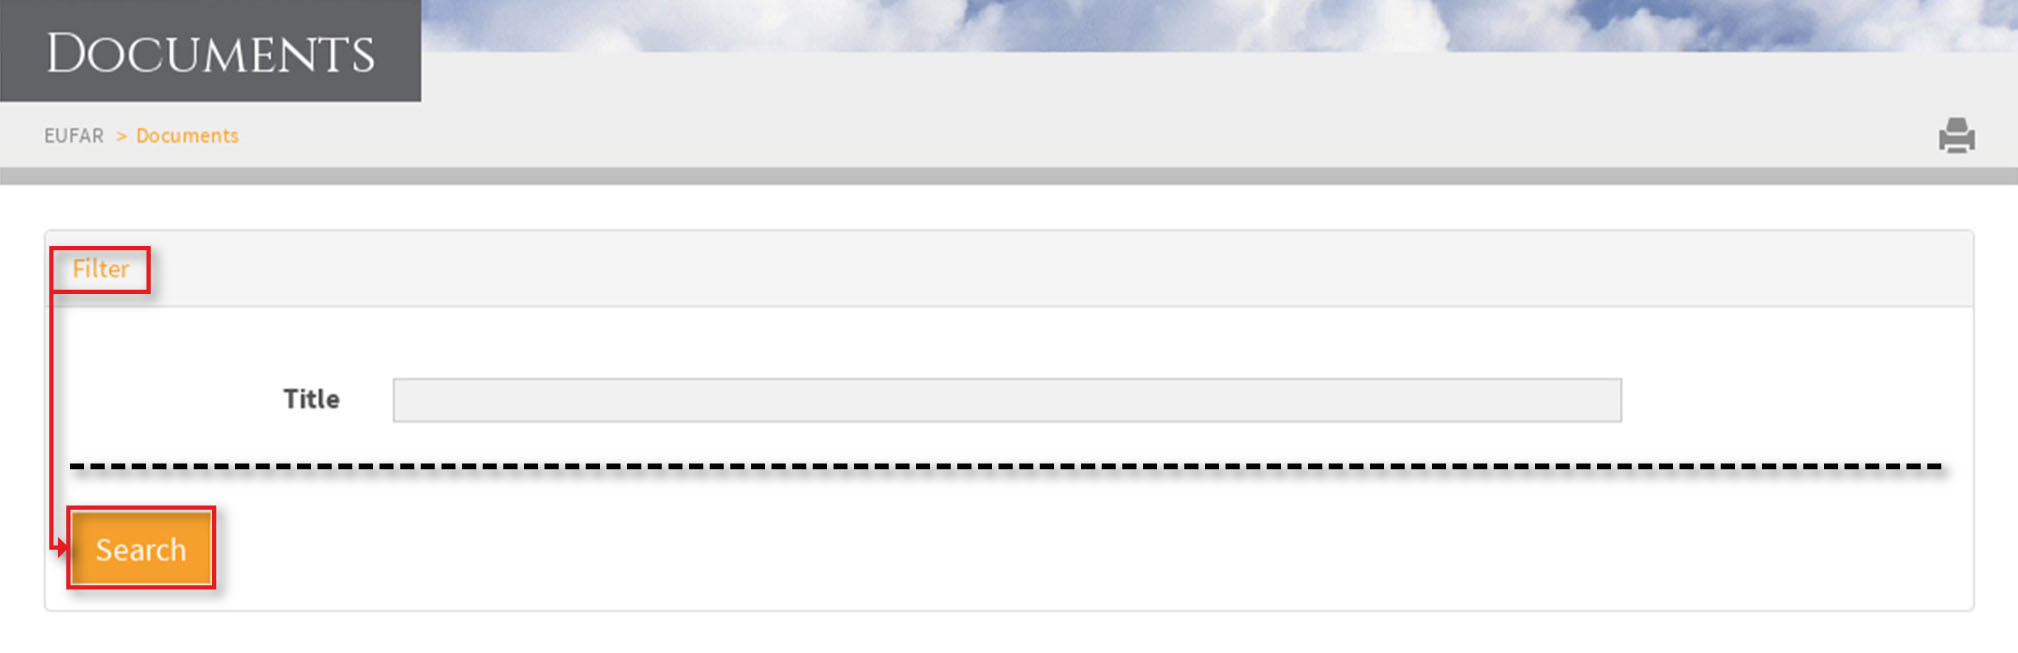This screenshot has height=653, width=2018.
Task: Click the gray bar below the breadcrumbs
Action: (x=1009, y=176)
